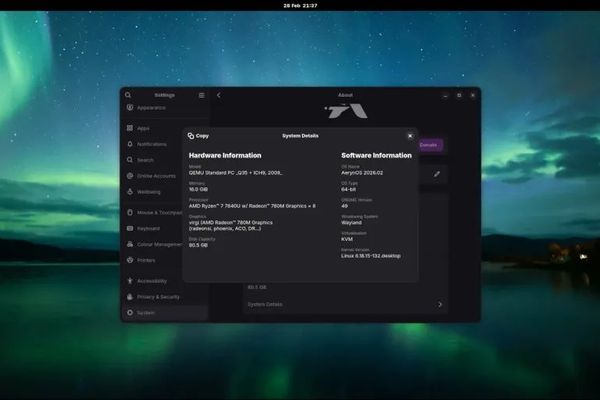Open Apps settings panel

165,128
